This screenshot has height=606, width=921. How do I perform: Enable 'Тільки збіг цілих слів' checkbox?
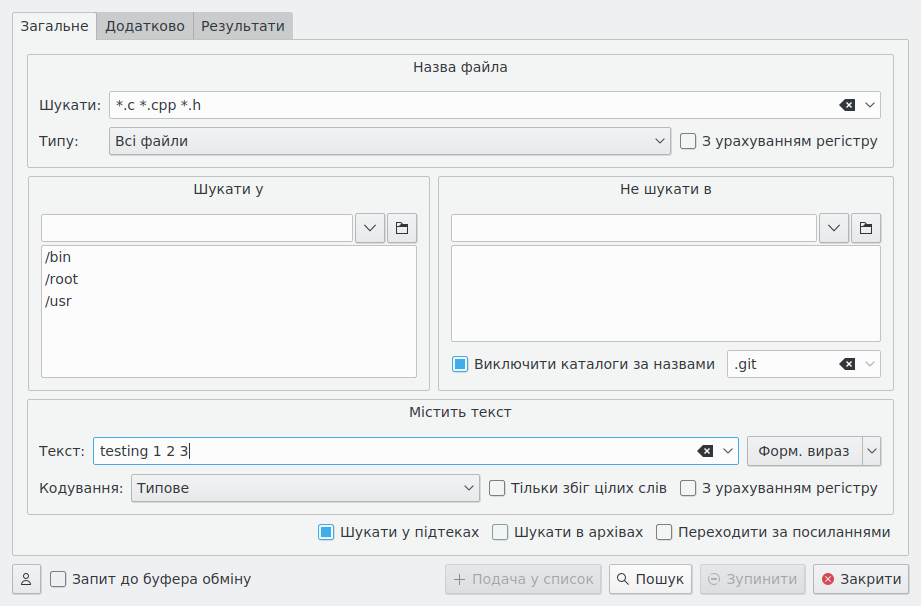(x=497, y=488)
